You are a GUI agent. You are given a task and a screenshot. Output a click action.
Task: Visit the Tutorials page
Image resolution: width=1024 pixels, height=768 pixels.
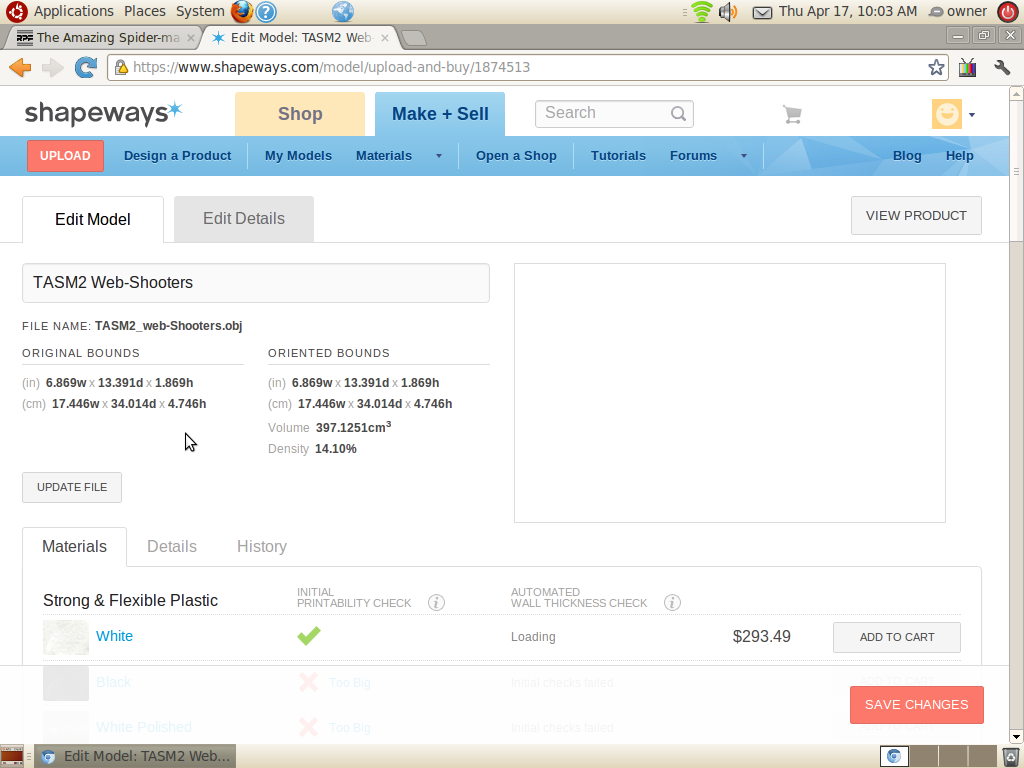(x=618, y=156)
